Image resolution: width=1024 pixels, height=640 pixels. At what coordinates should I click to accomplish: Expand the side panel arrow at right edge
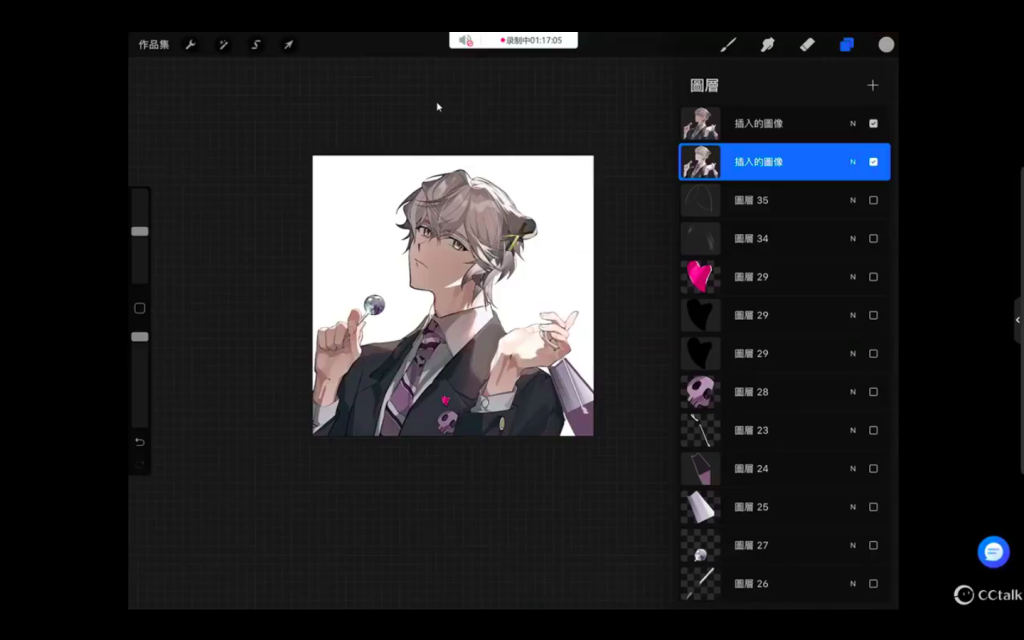1018,320
